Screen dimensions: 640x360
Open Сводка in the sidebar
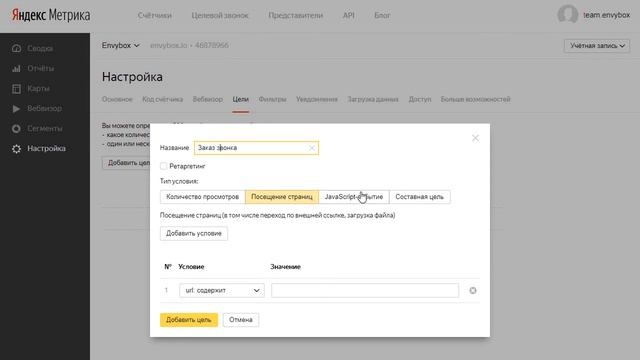pos(40,49)
